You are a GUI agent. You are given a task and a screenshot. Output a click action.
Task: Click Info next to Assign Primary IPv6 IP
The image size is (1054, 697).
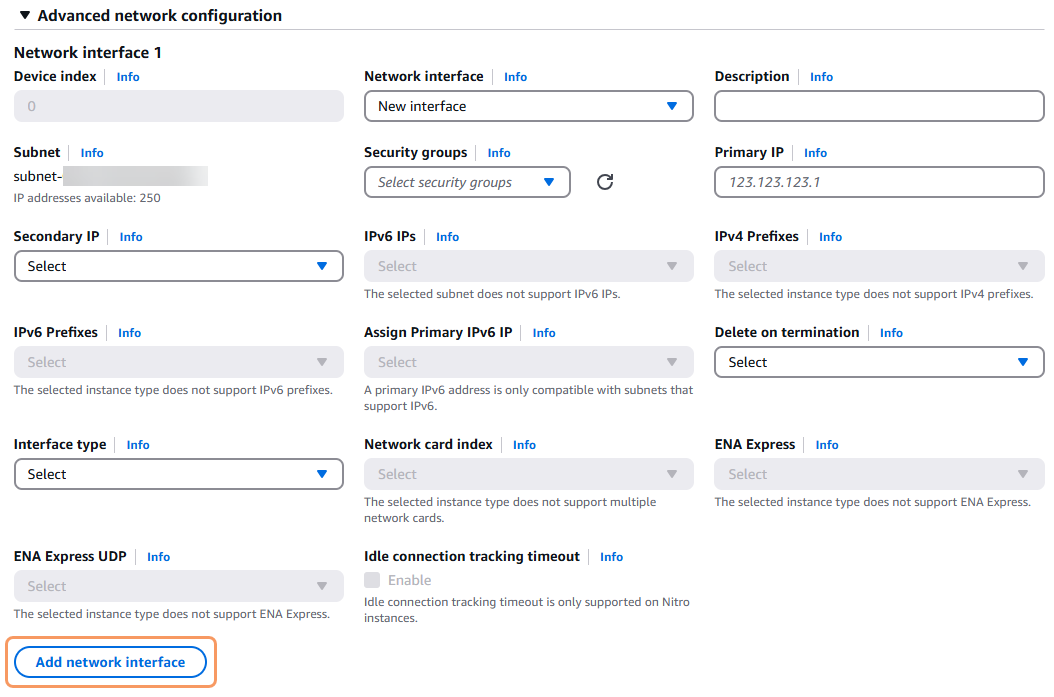pos(544,333)
